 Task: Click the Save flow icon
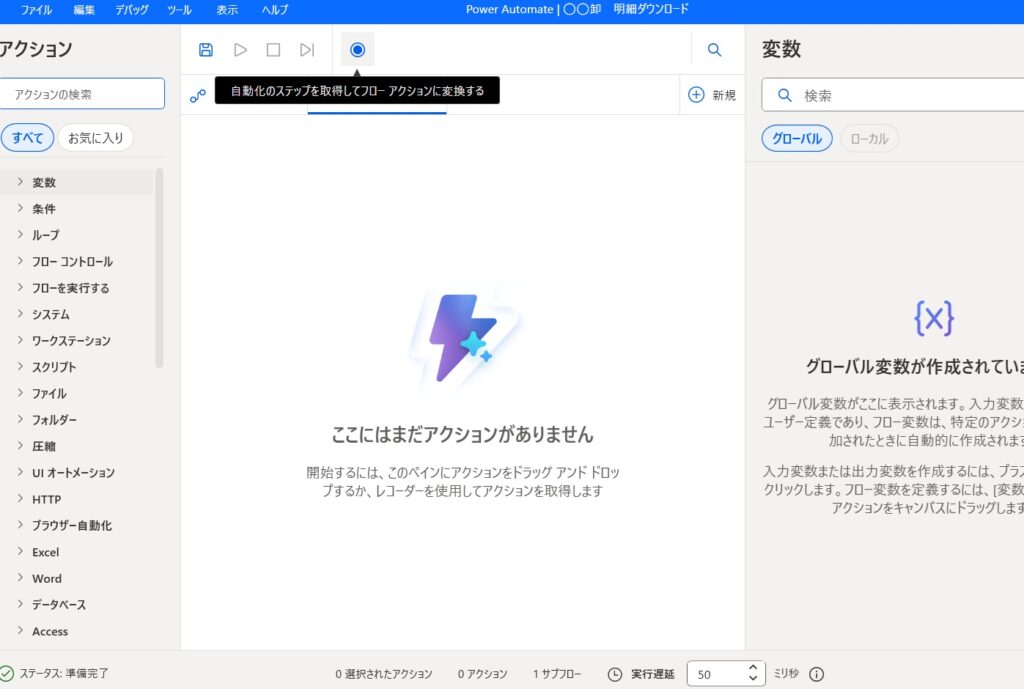point(206,50)
